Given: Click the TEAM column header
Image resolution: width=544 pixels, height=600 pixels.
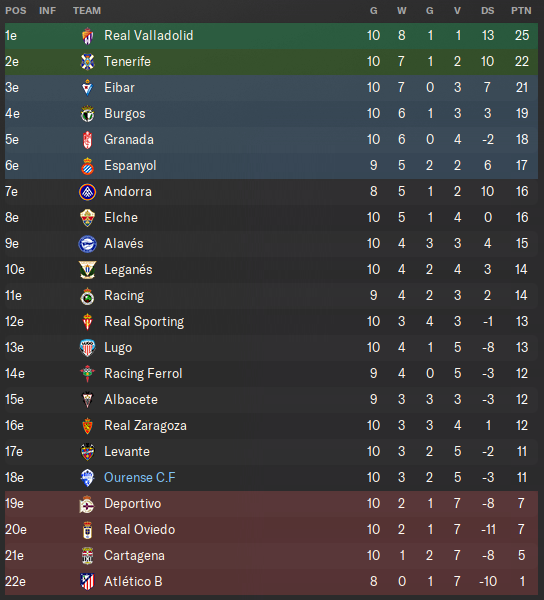Looking at the screenshot, I should pos(87,10).
